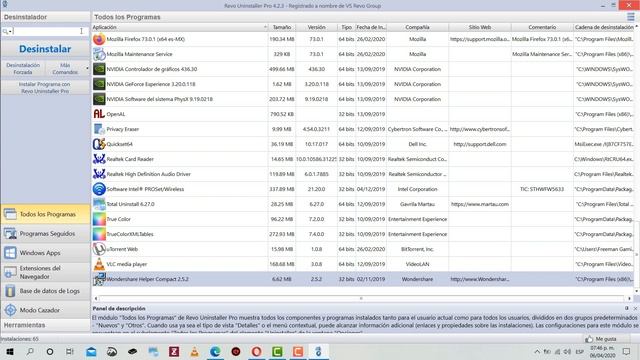Select the uTorrent Web row
This screenshot has height=360, width=640.
tap(363, 249)
